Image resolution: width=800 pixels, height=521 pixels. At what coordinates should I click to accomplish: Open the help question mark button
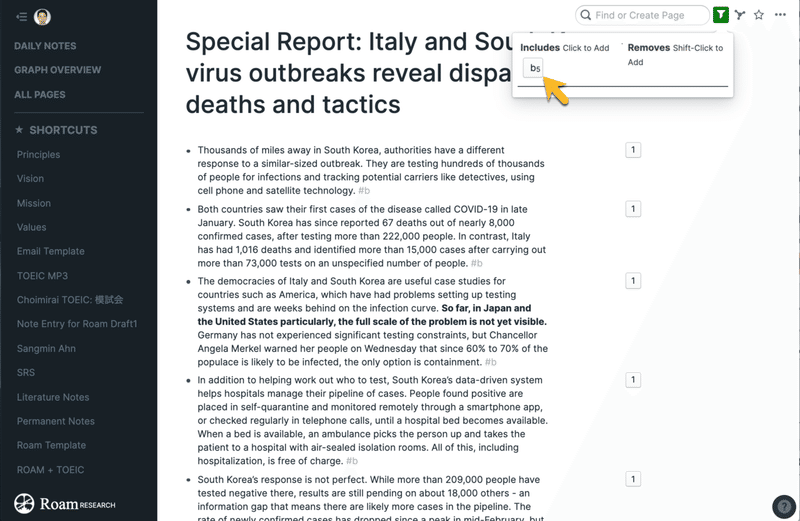pos(784,507)
